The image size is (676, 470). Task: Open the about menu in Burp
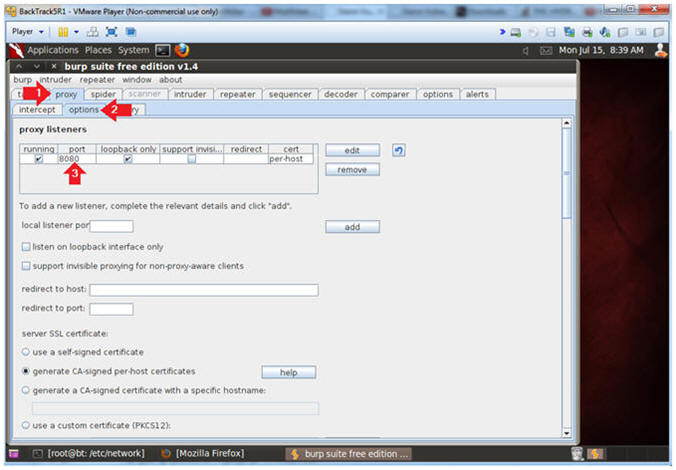tap(171, 80)
